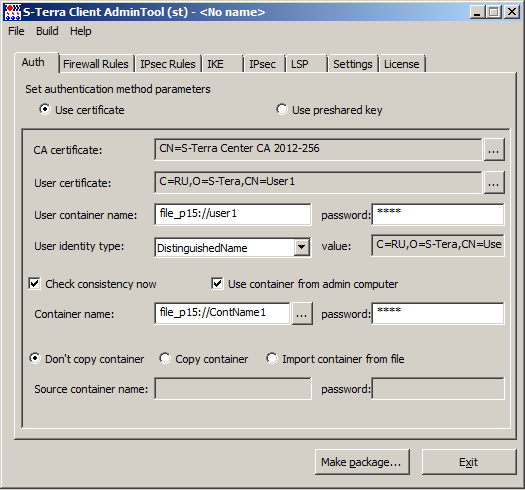Viewport: 525px width, 490px height.
Task: Close the AdminTool window
Action: pyautogui.click(x=512, y=12)
